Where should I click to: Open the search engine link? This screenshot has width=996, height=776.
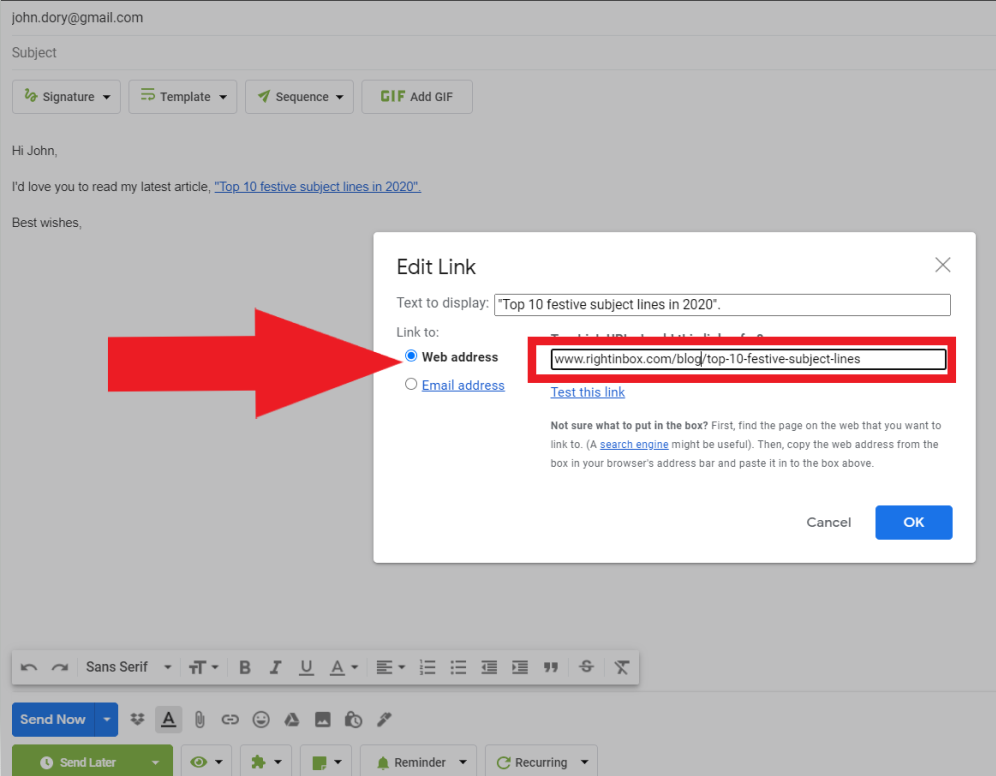click(634, 445)
